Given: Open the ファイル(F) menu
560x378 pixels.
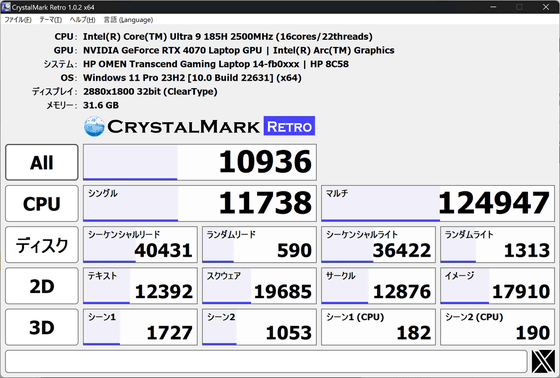Looking at the screenshot, I should pyautogui.click(x=18, y=20).
